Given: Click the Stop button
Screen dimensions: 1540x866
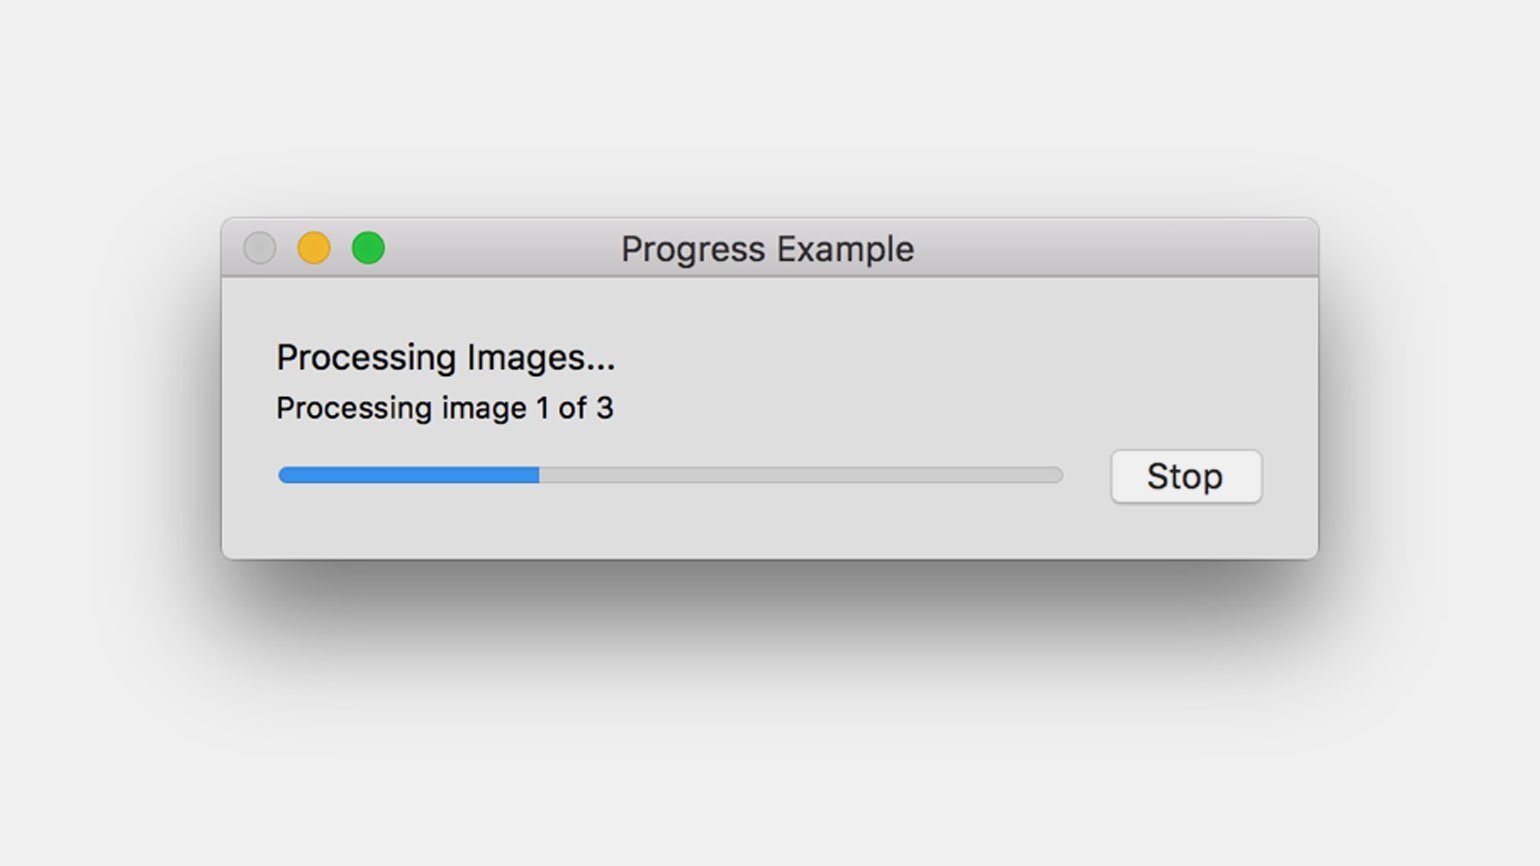Looking at the screenshot, I should [x=1186, y=477].
